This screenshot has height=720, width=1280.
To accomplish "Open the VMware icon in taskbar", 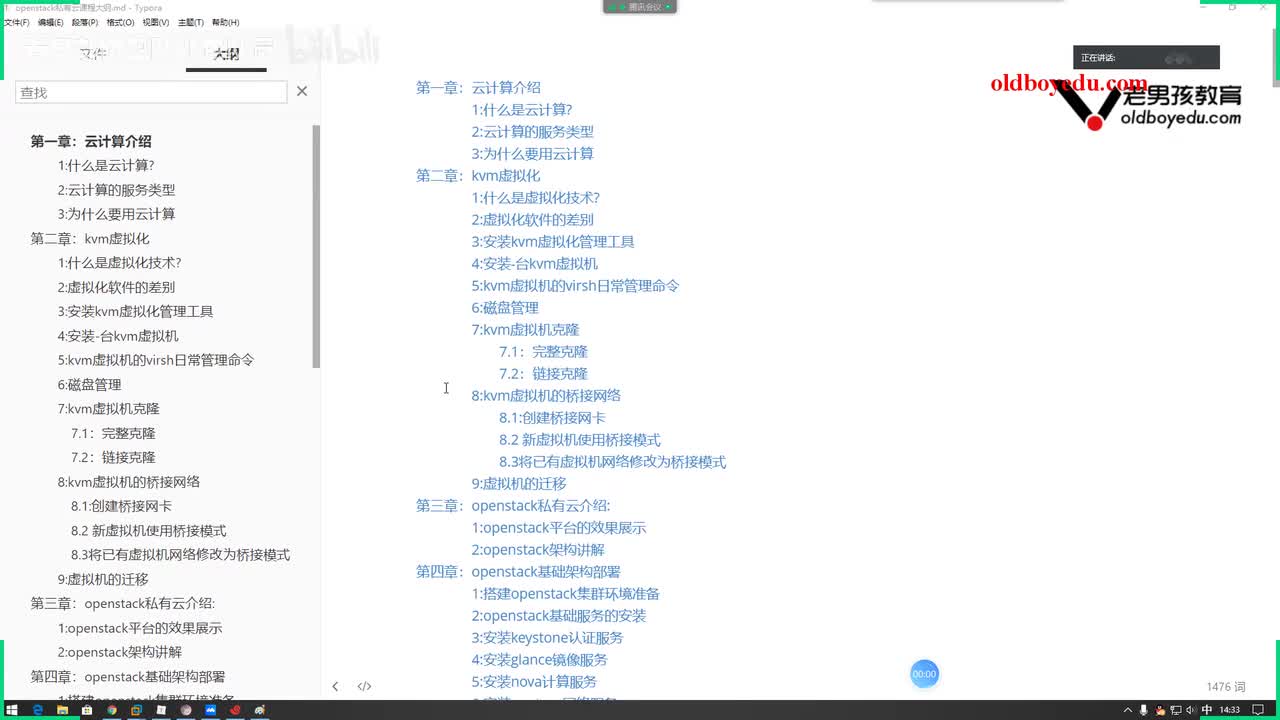I will click(x=136, y=710).
